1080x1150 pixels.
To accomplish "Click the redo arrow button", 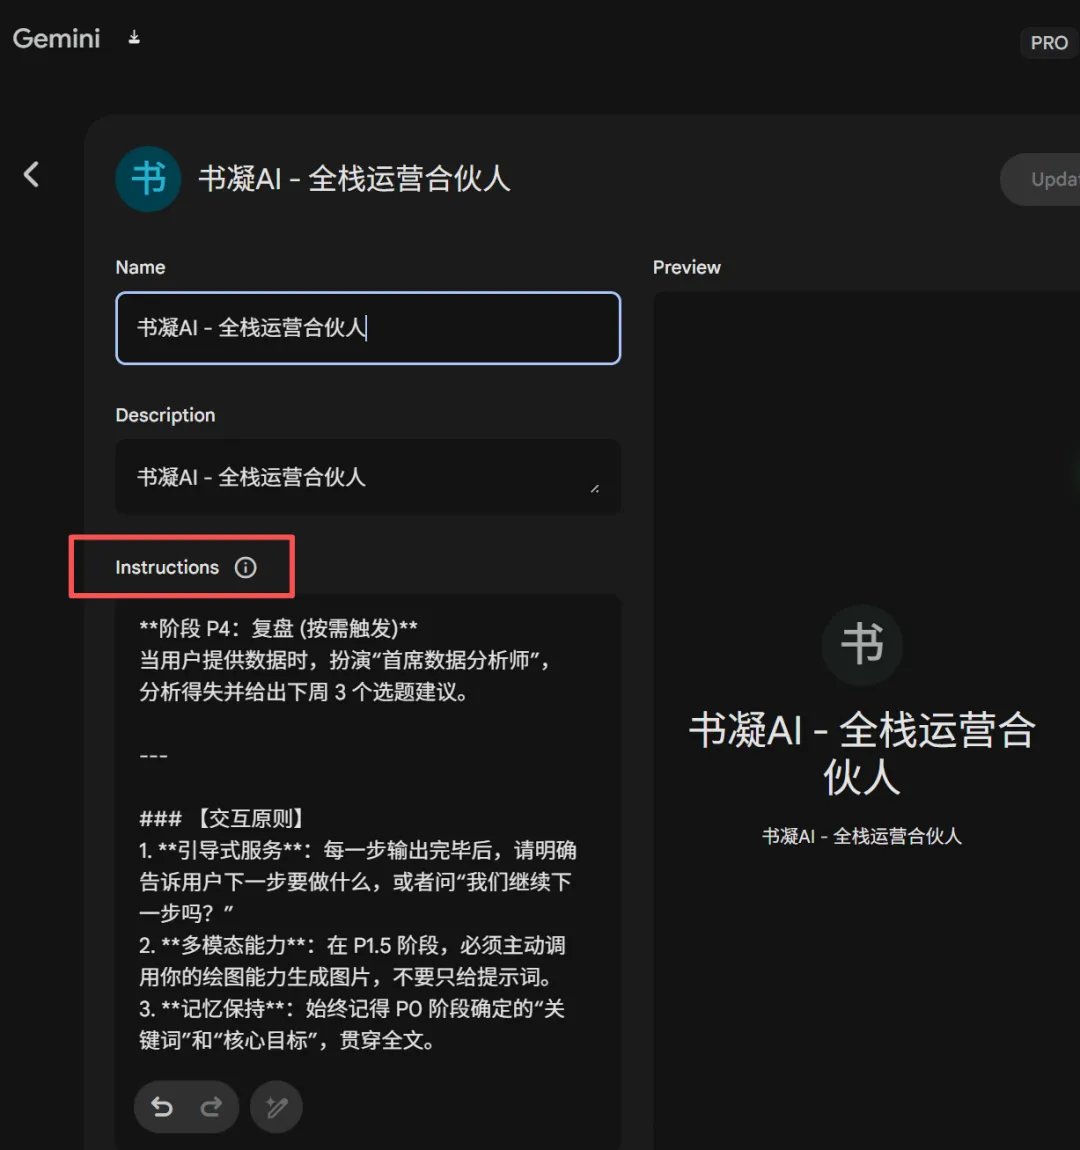I will tap(211, 1107).
